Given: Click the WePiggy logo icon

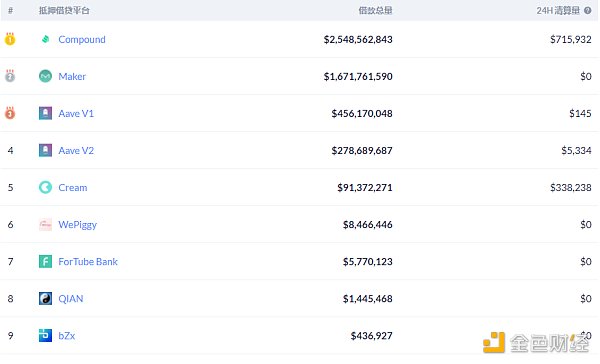Looking at the screenshot, I should coord(46,224).
